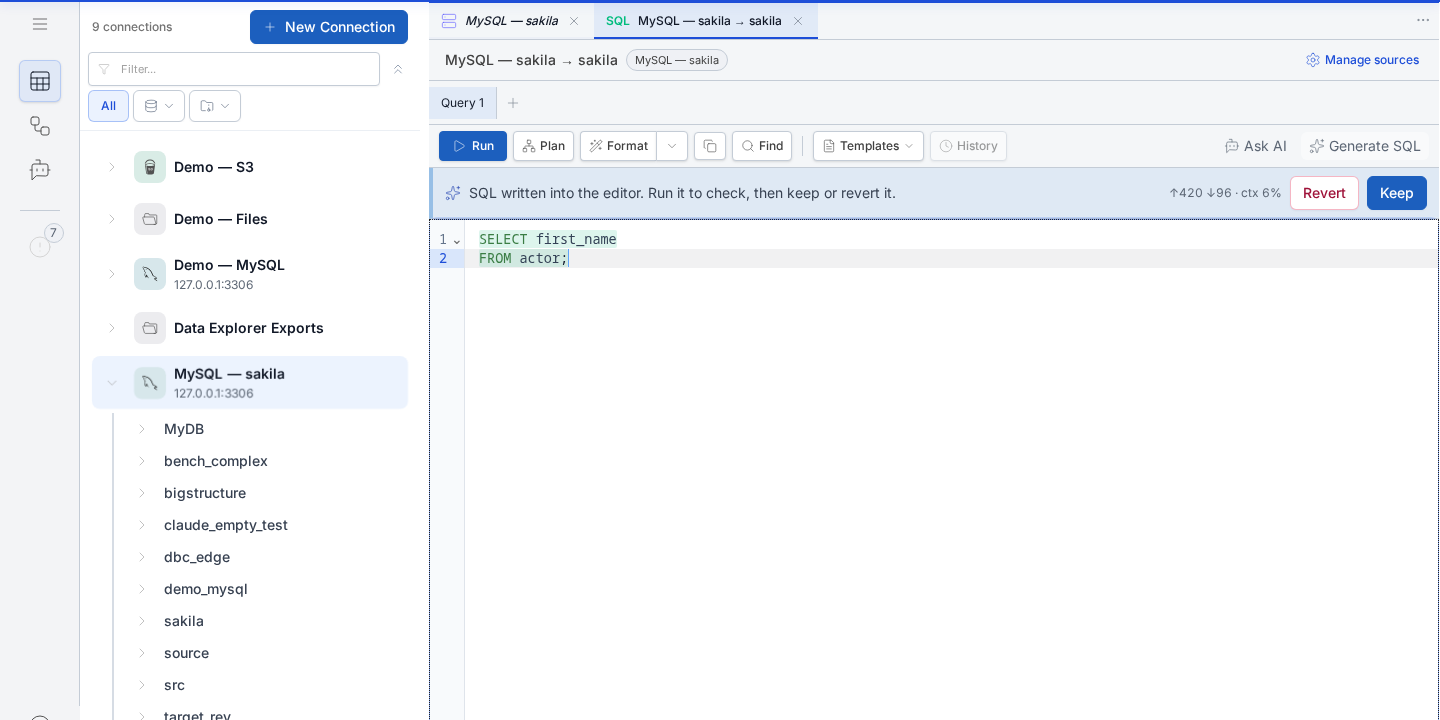Revert the generated SQL
The image size is (1440, 720).
pyautogui.click(x=1324, y=193)
